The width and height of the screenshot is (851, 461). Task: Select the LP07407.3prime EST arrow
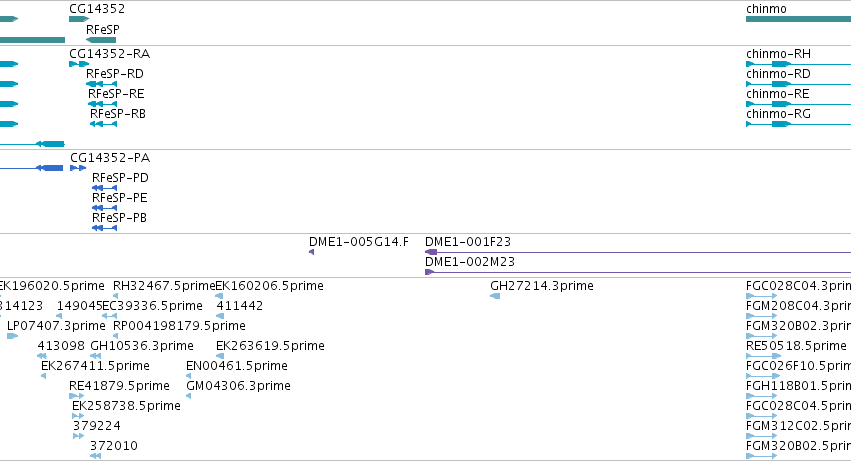click(12, 336)
